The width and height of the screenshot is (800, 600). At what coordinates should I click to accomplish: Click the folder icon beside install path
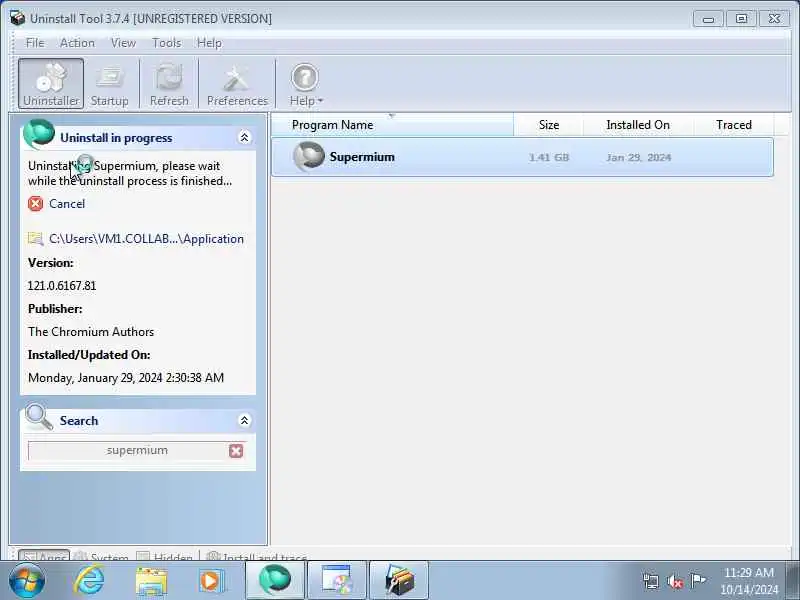pyautogui.click(x=35, y=238)
